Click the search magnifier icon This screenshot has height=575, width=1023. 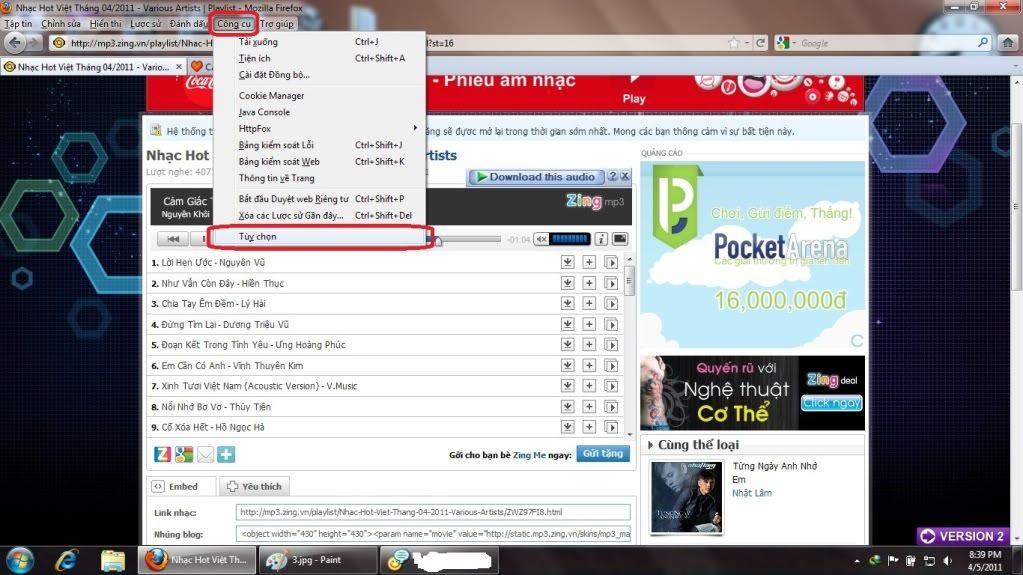point(983,43)
